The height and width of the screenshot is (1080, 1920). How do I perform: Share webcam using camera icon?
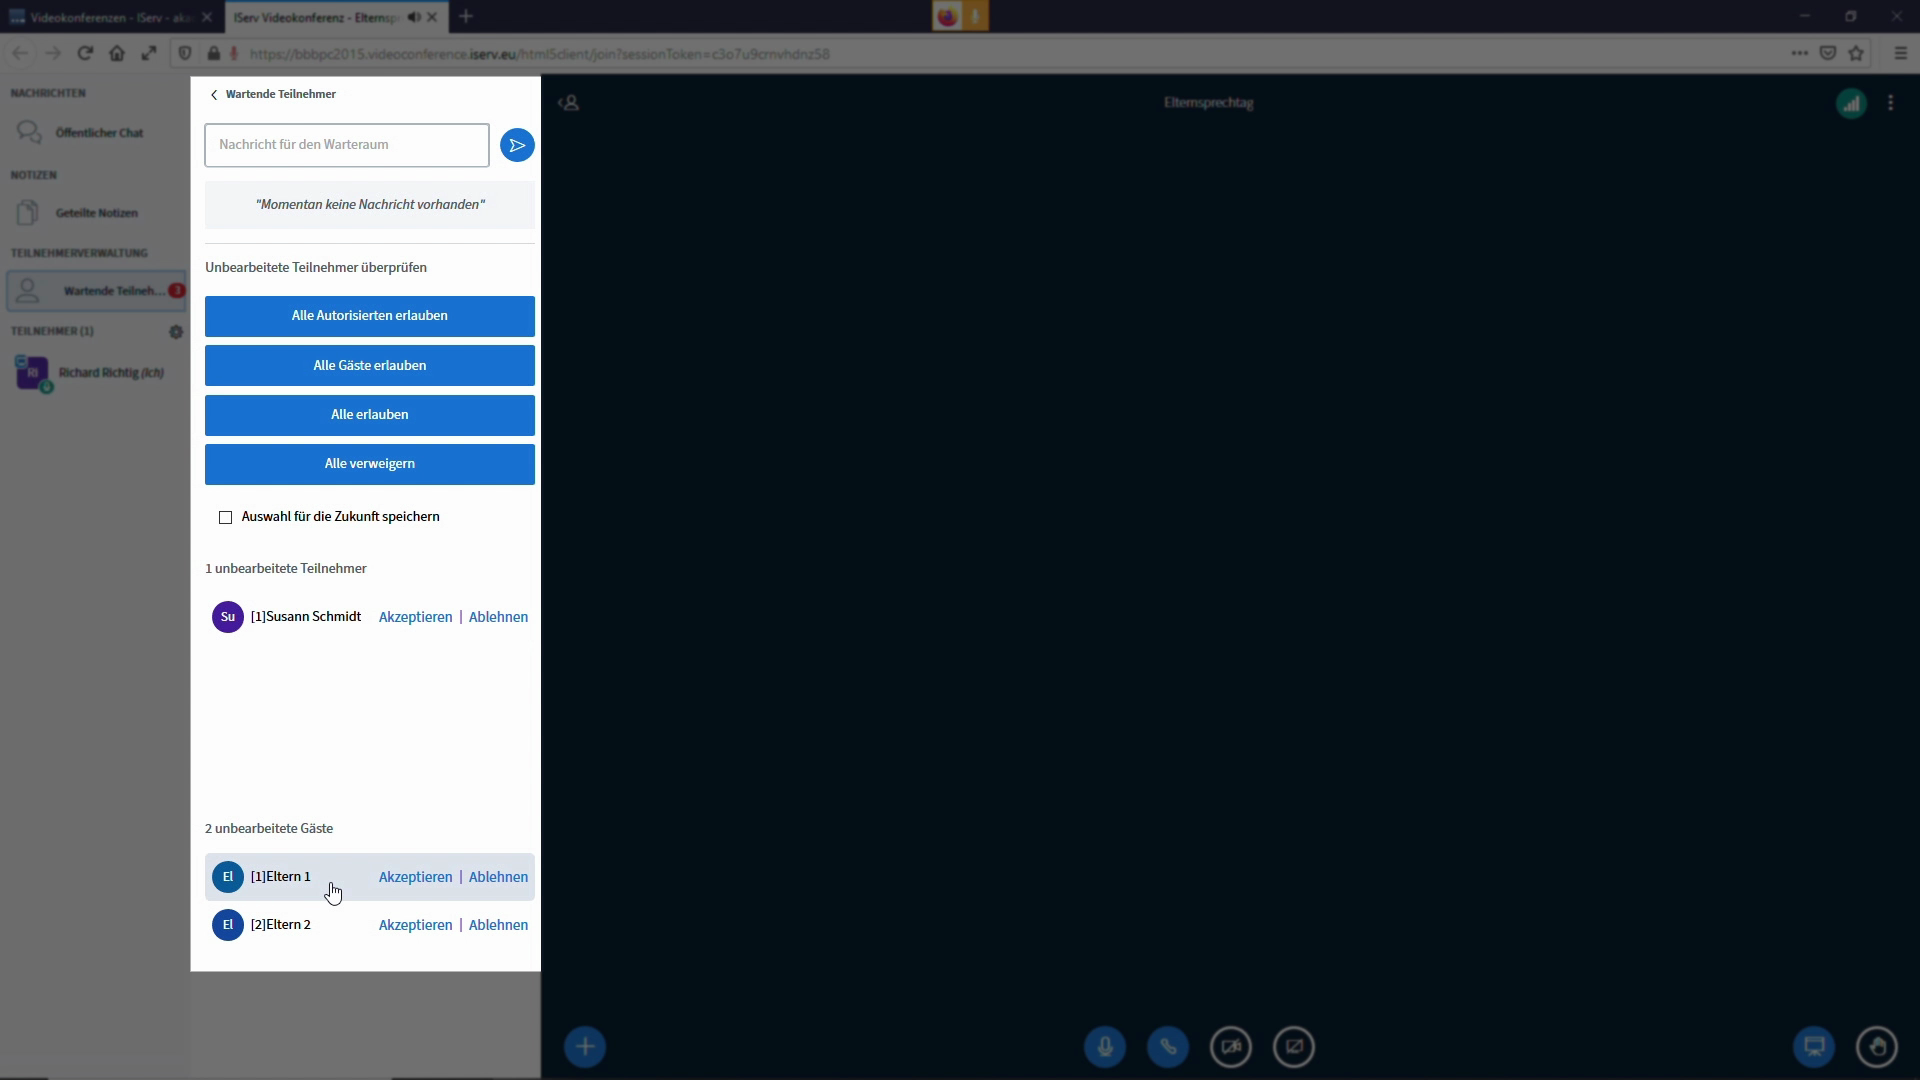point(1231,1047)
